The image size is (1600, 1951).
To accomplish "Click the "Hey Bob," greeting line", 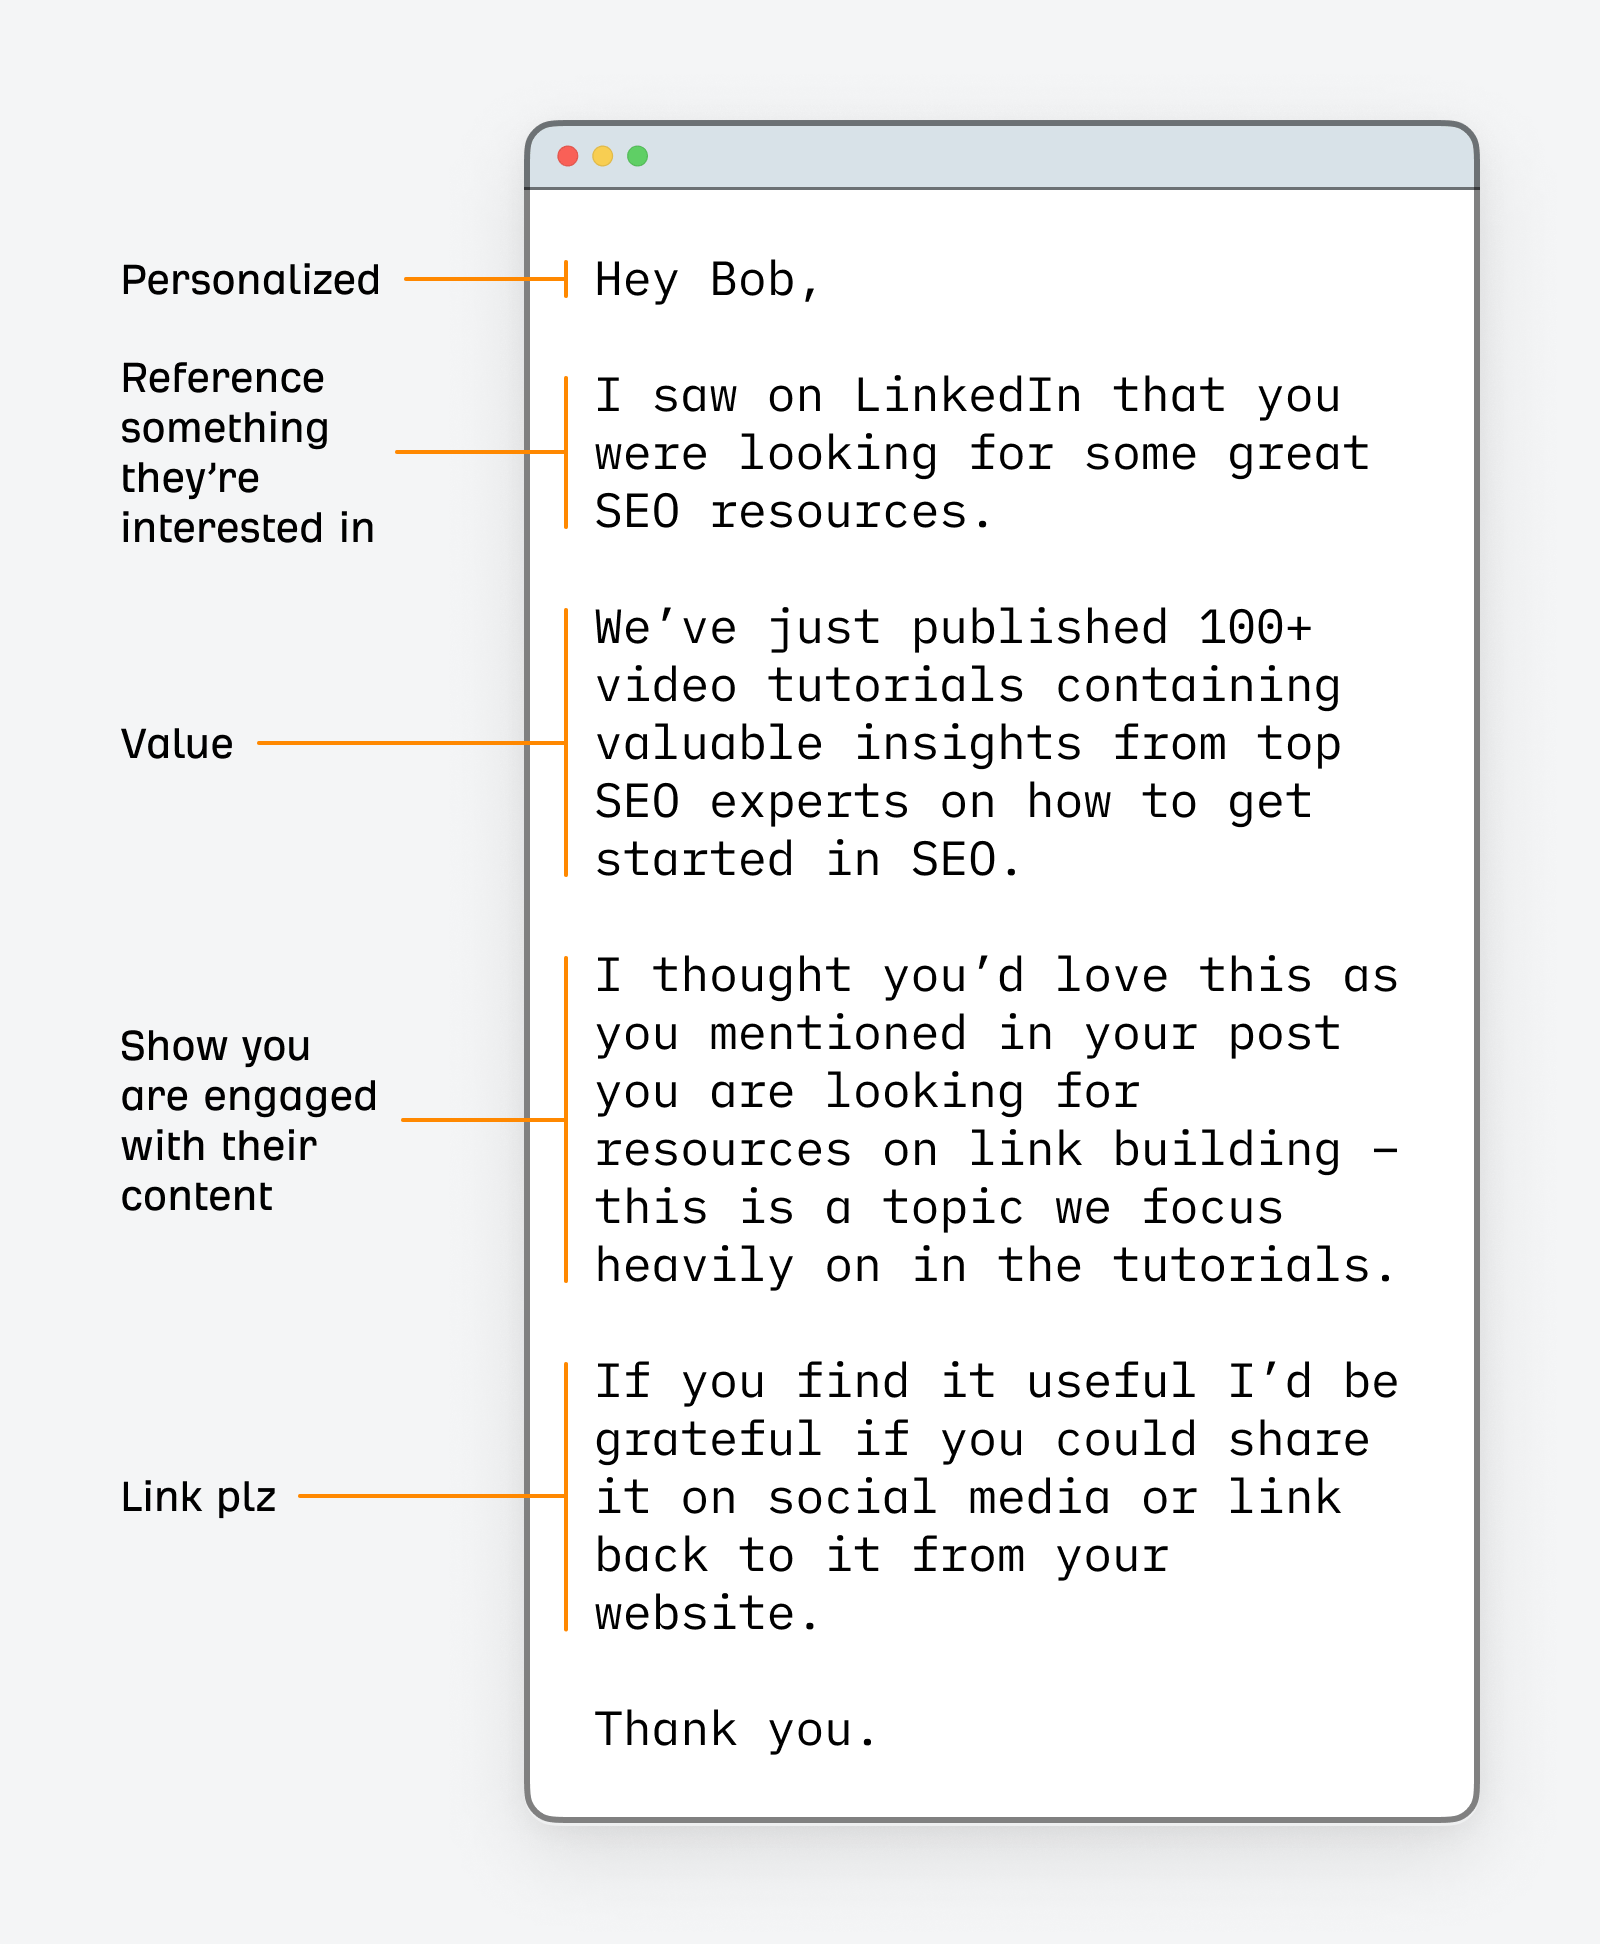I will [x=707, y=280].
